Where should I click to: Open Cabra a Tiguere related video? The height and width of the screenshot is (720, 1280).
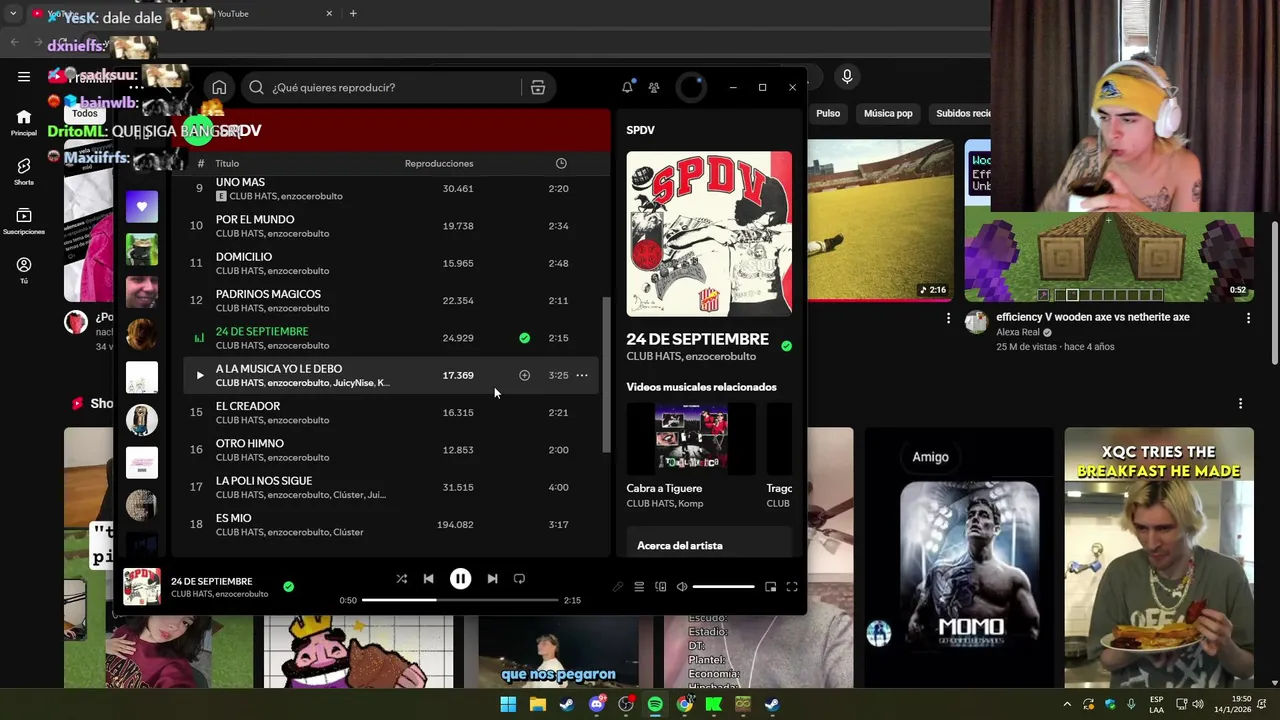(691, 437)
